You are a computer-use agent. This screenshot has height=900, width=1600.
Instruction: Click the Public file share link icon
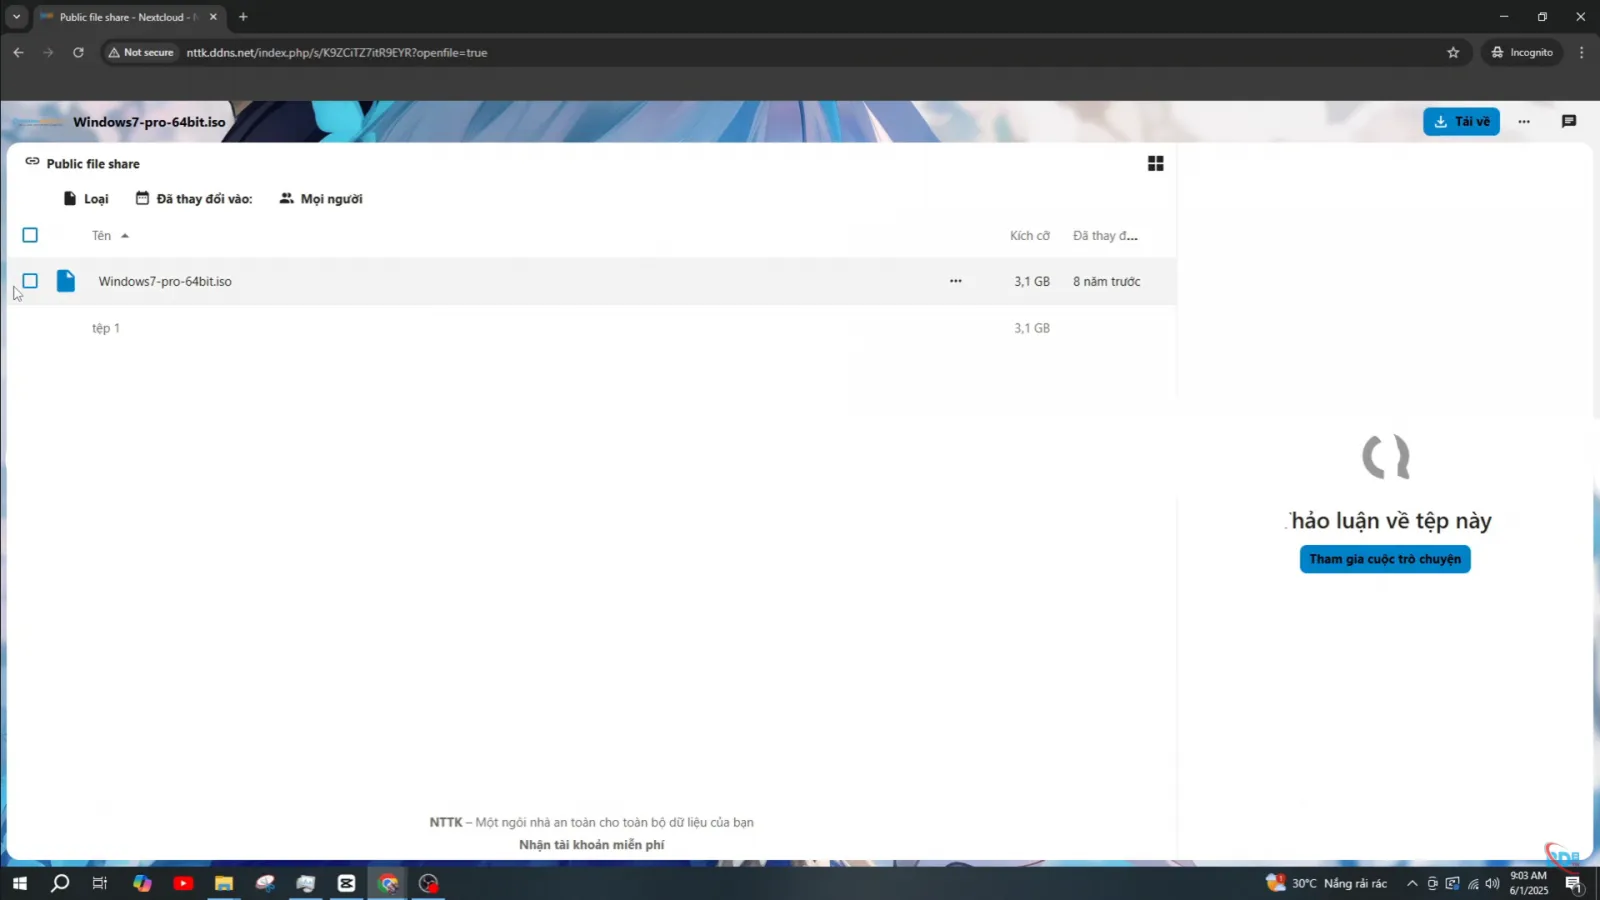click(33, 162)
